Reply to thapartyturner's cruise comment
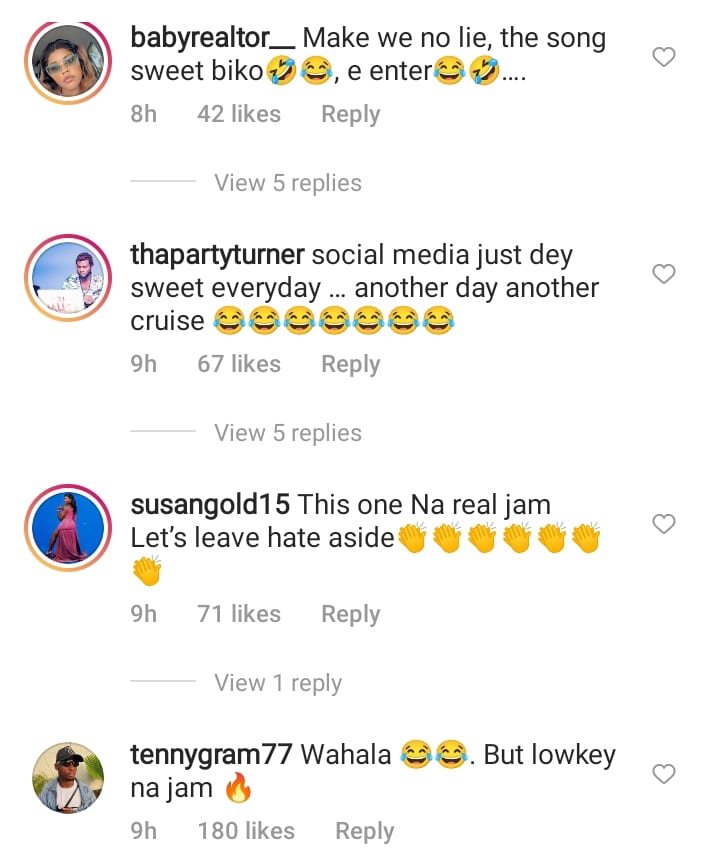The image size is (720, 851). click(350, 364)
